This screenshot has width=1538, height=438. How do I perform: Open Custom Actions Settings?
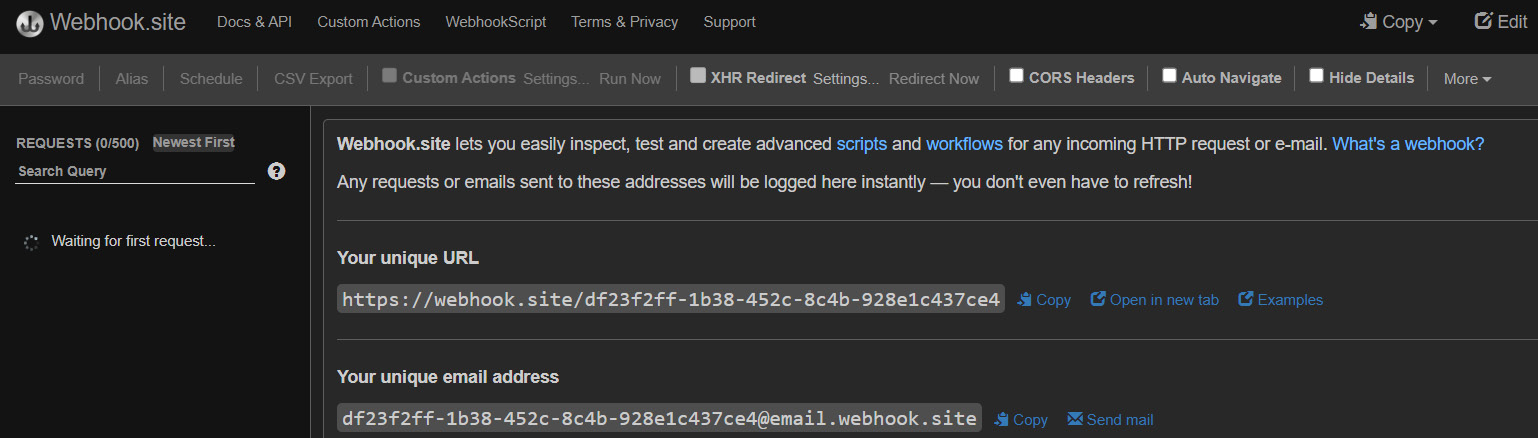click(x=556, y=79)
